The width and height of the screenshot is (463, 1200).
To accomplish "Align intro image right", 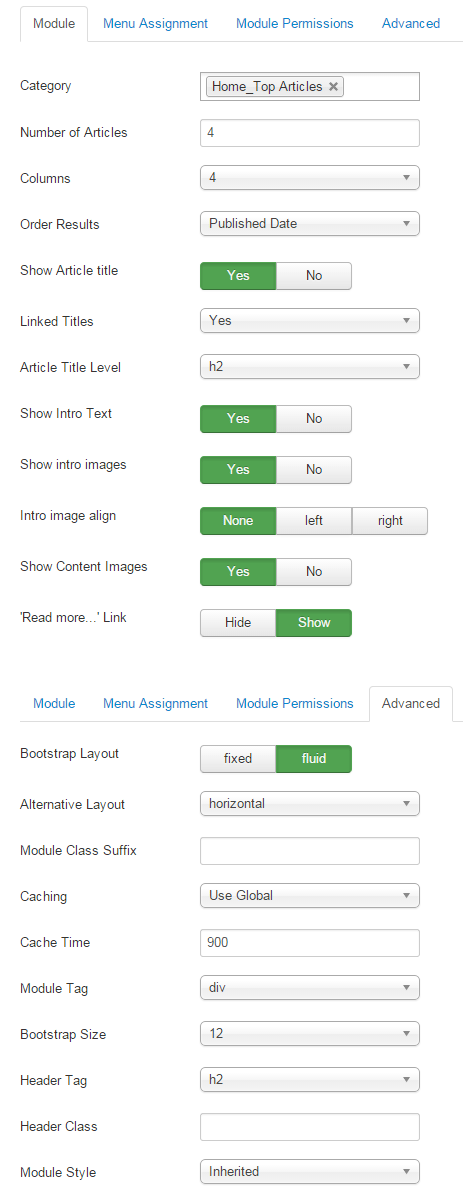I will 390,520.
